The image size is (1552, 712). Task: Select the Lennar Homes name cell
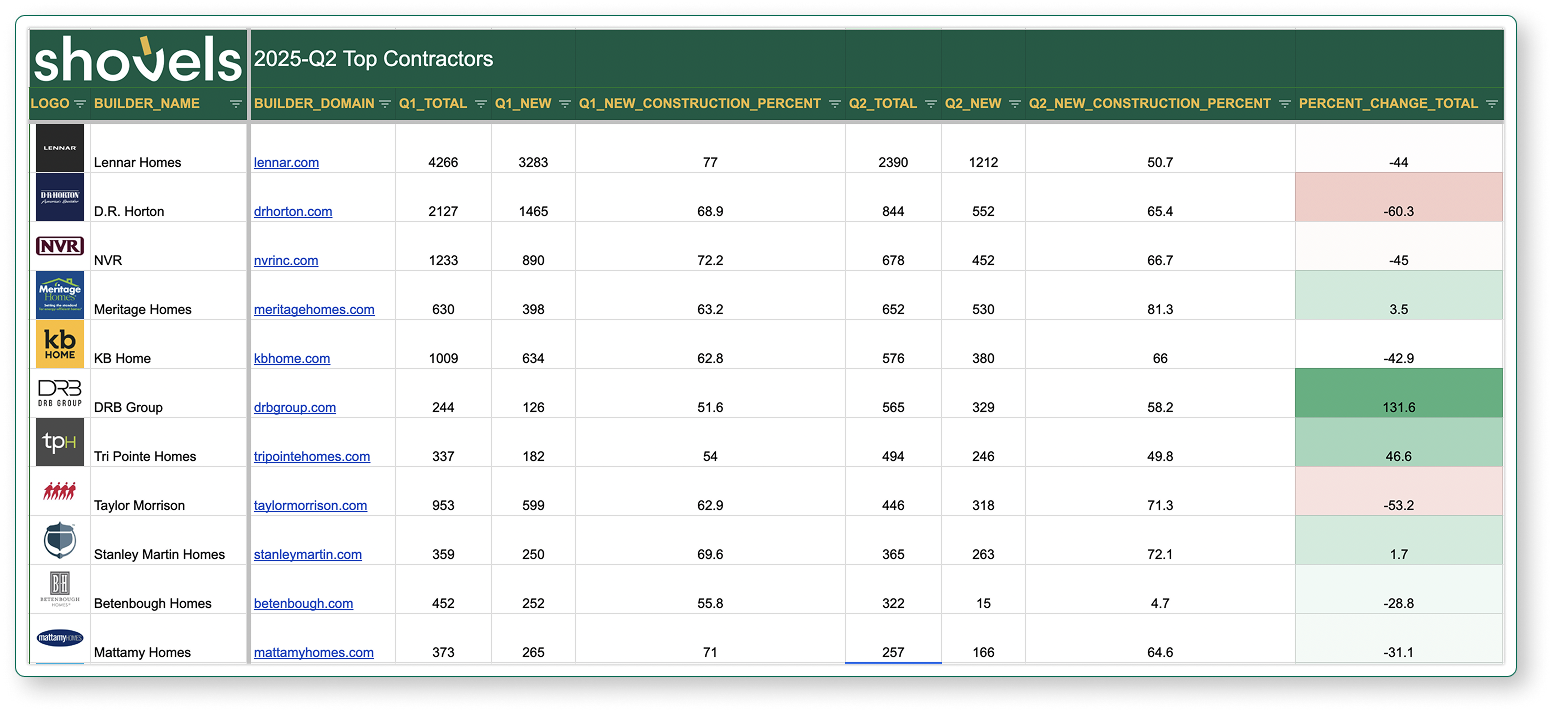[169, 148]
